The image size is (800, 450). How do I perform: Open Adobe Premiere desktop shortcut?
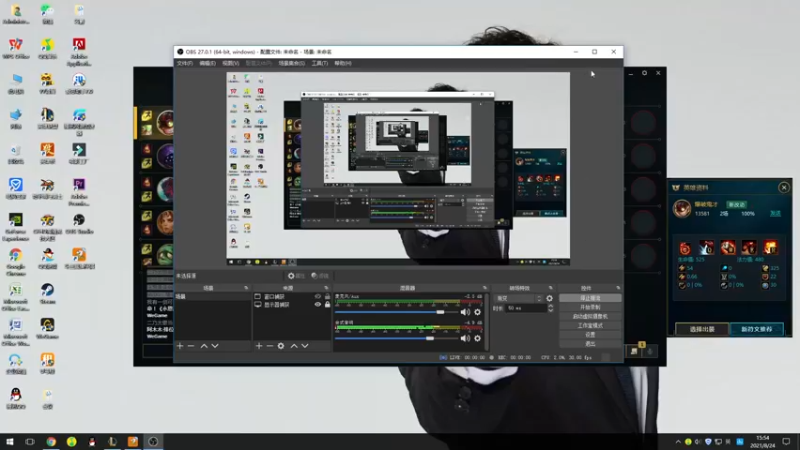point(79,190)
